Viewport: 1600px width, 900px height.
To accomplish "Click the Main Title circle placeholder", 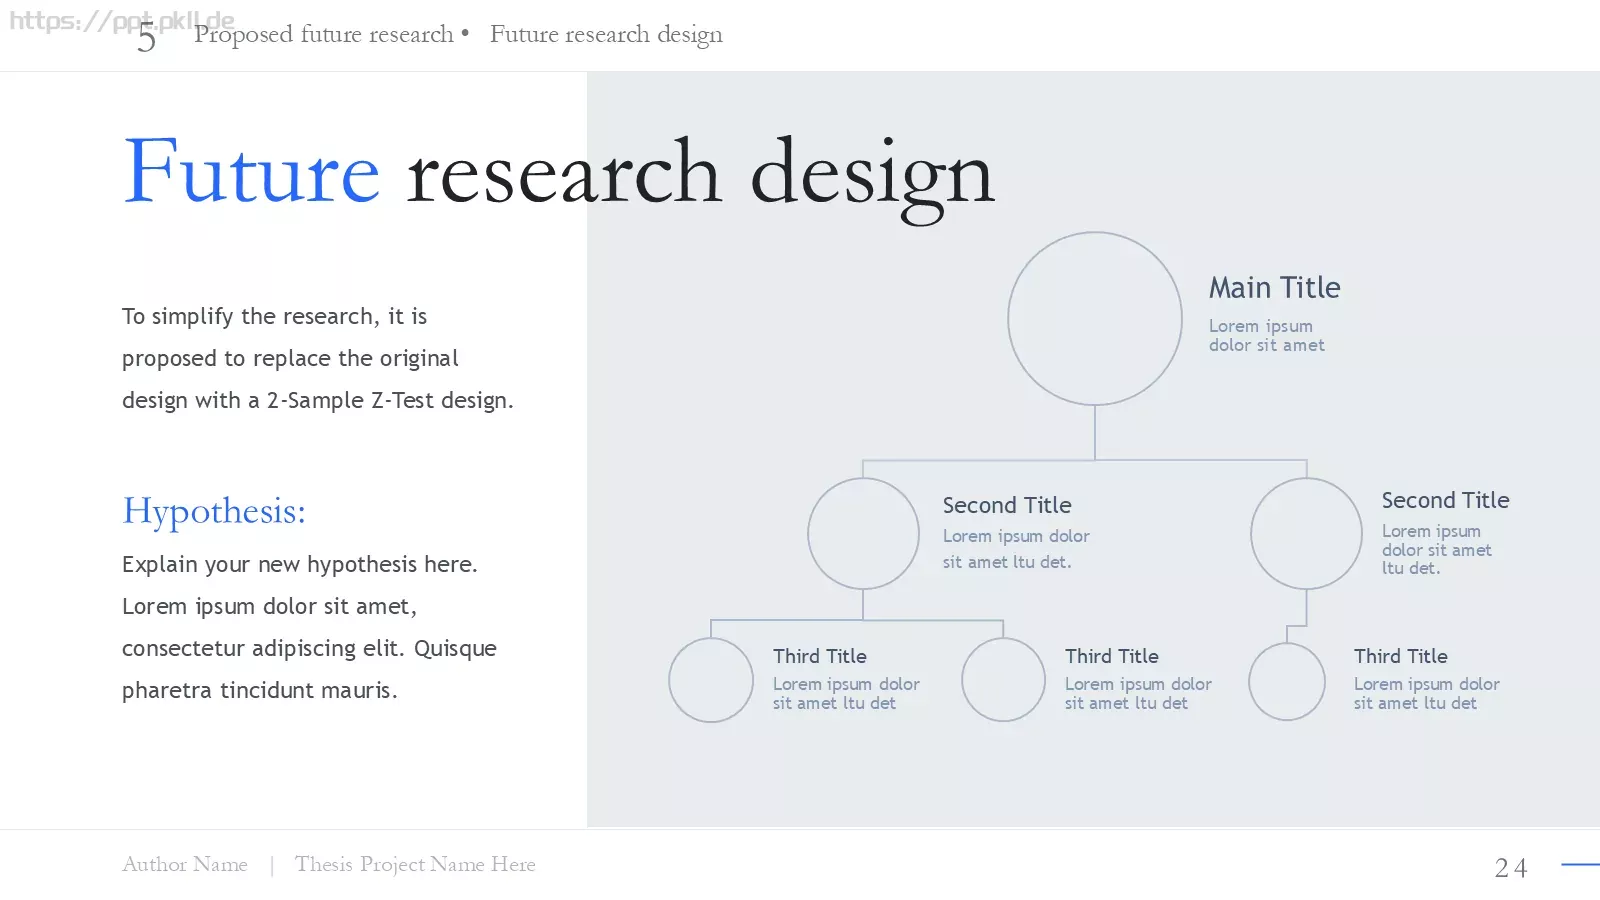I will pos(1095,319).
